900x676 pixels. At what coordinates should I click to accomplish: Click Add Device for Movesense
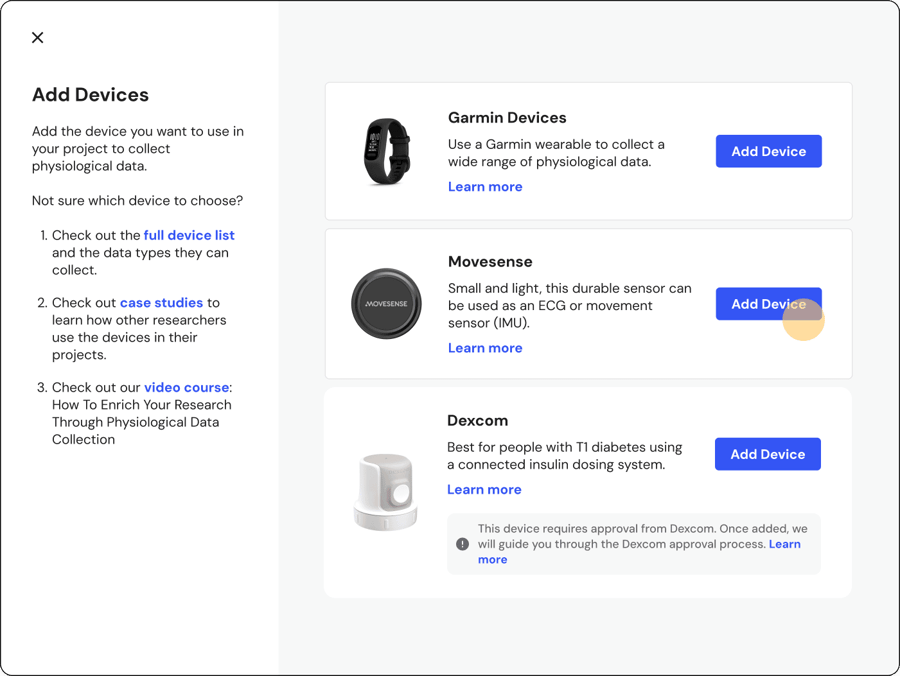tap(768, 303)
